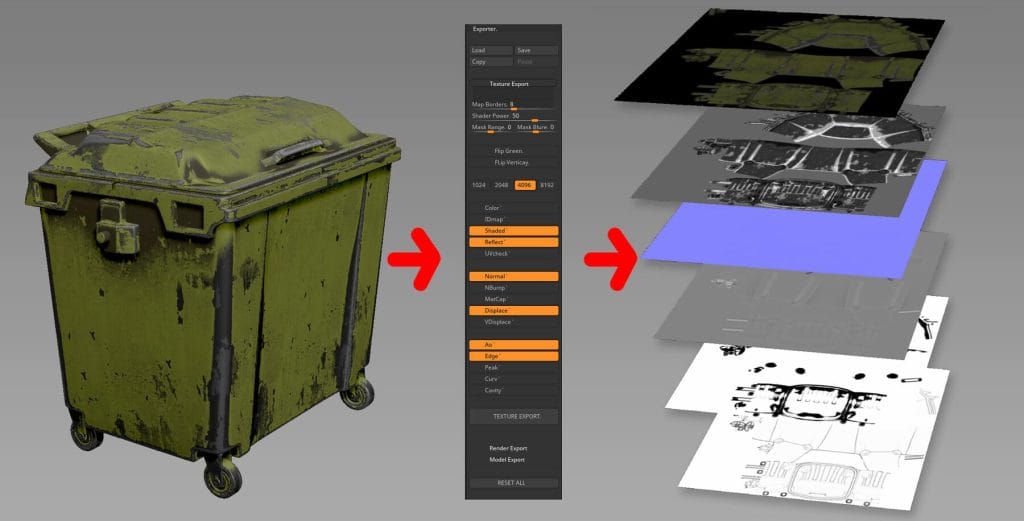The width and height of the screenshot is (1024, 521).
Task: Select the 8192 texture resolution
Action: tap(547, 185)
